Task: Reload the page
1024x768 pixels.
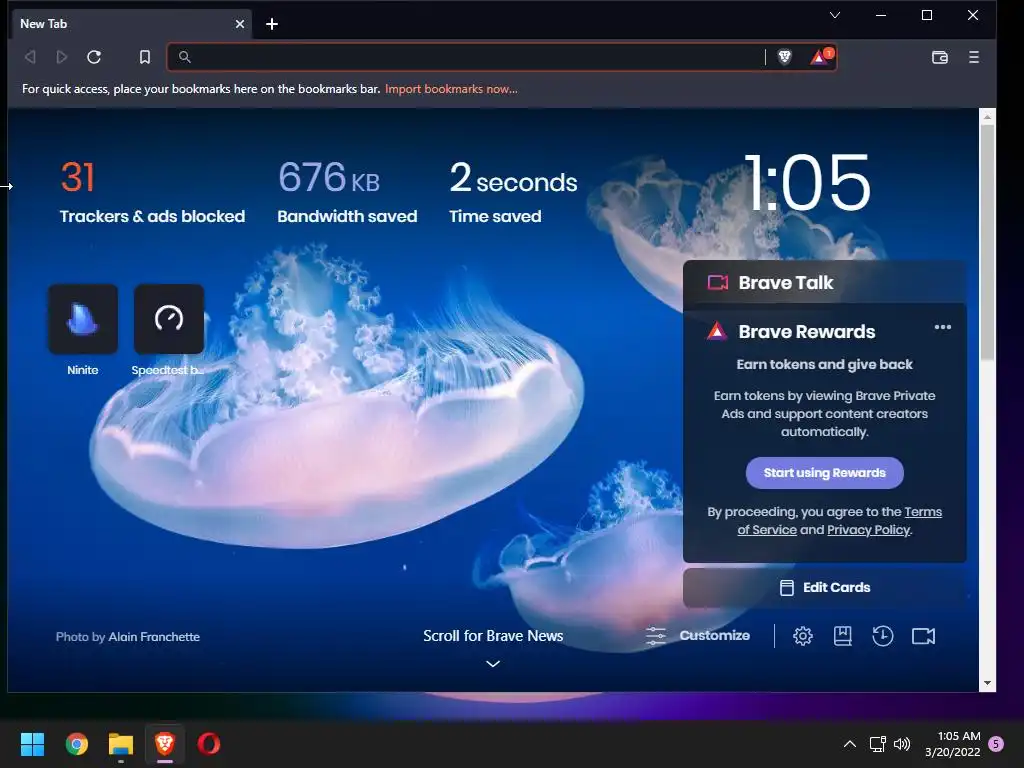Action: coord(94,57)
